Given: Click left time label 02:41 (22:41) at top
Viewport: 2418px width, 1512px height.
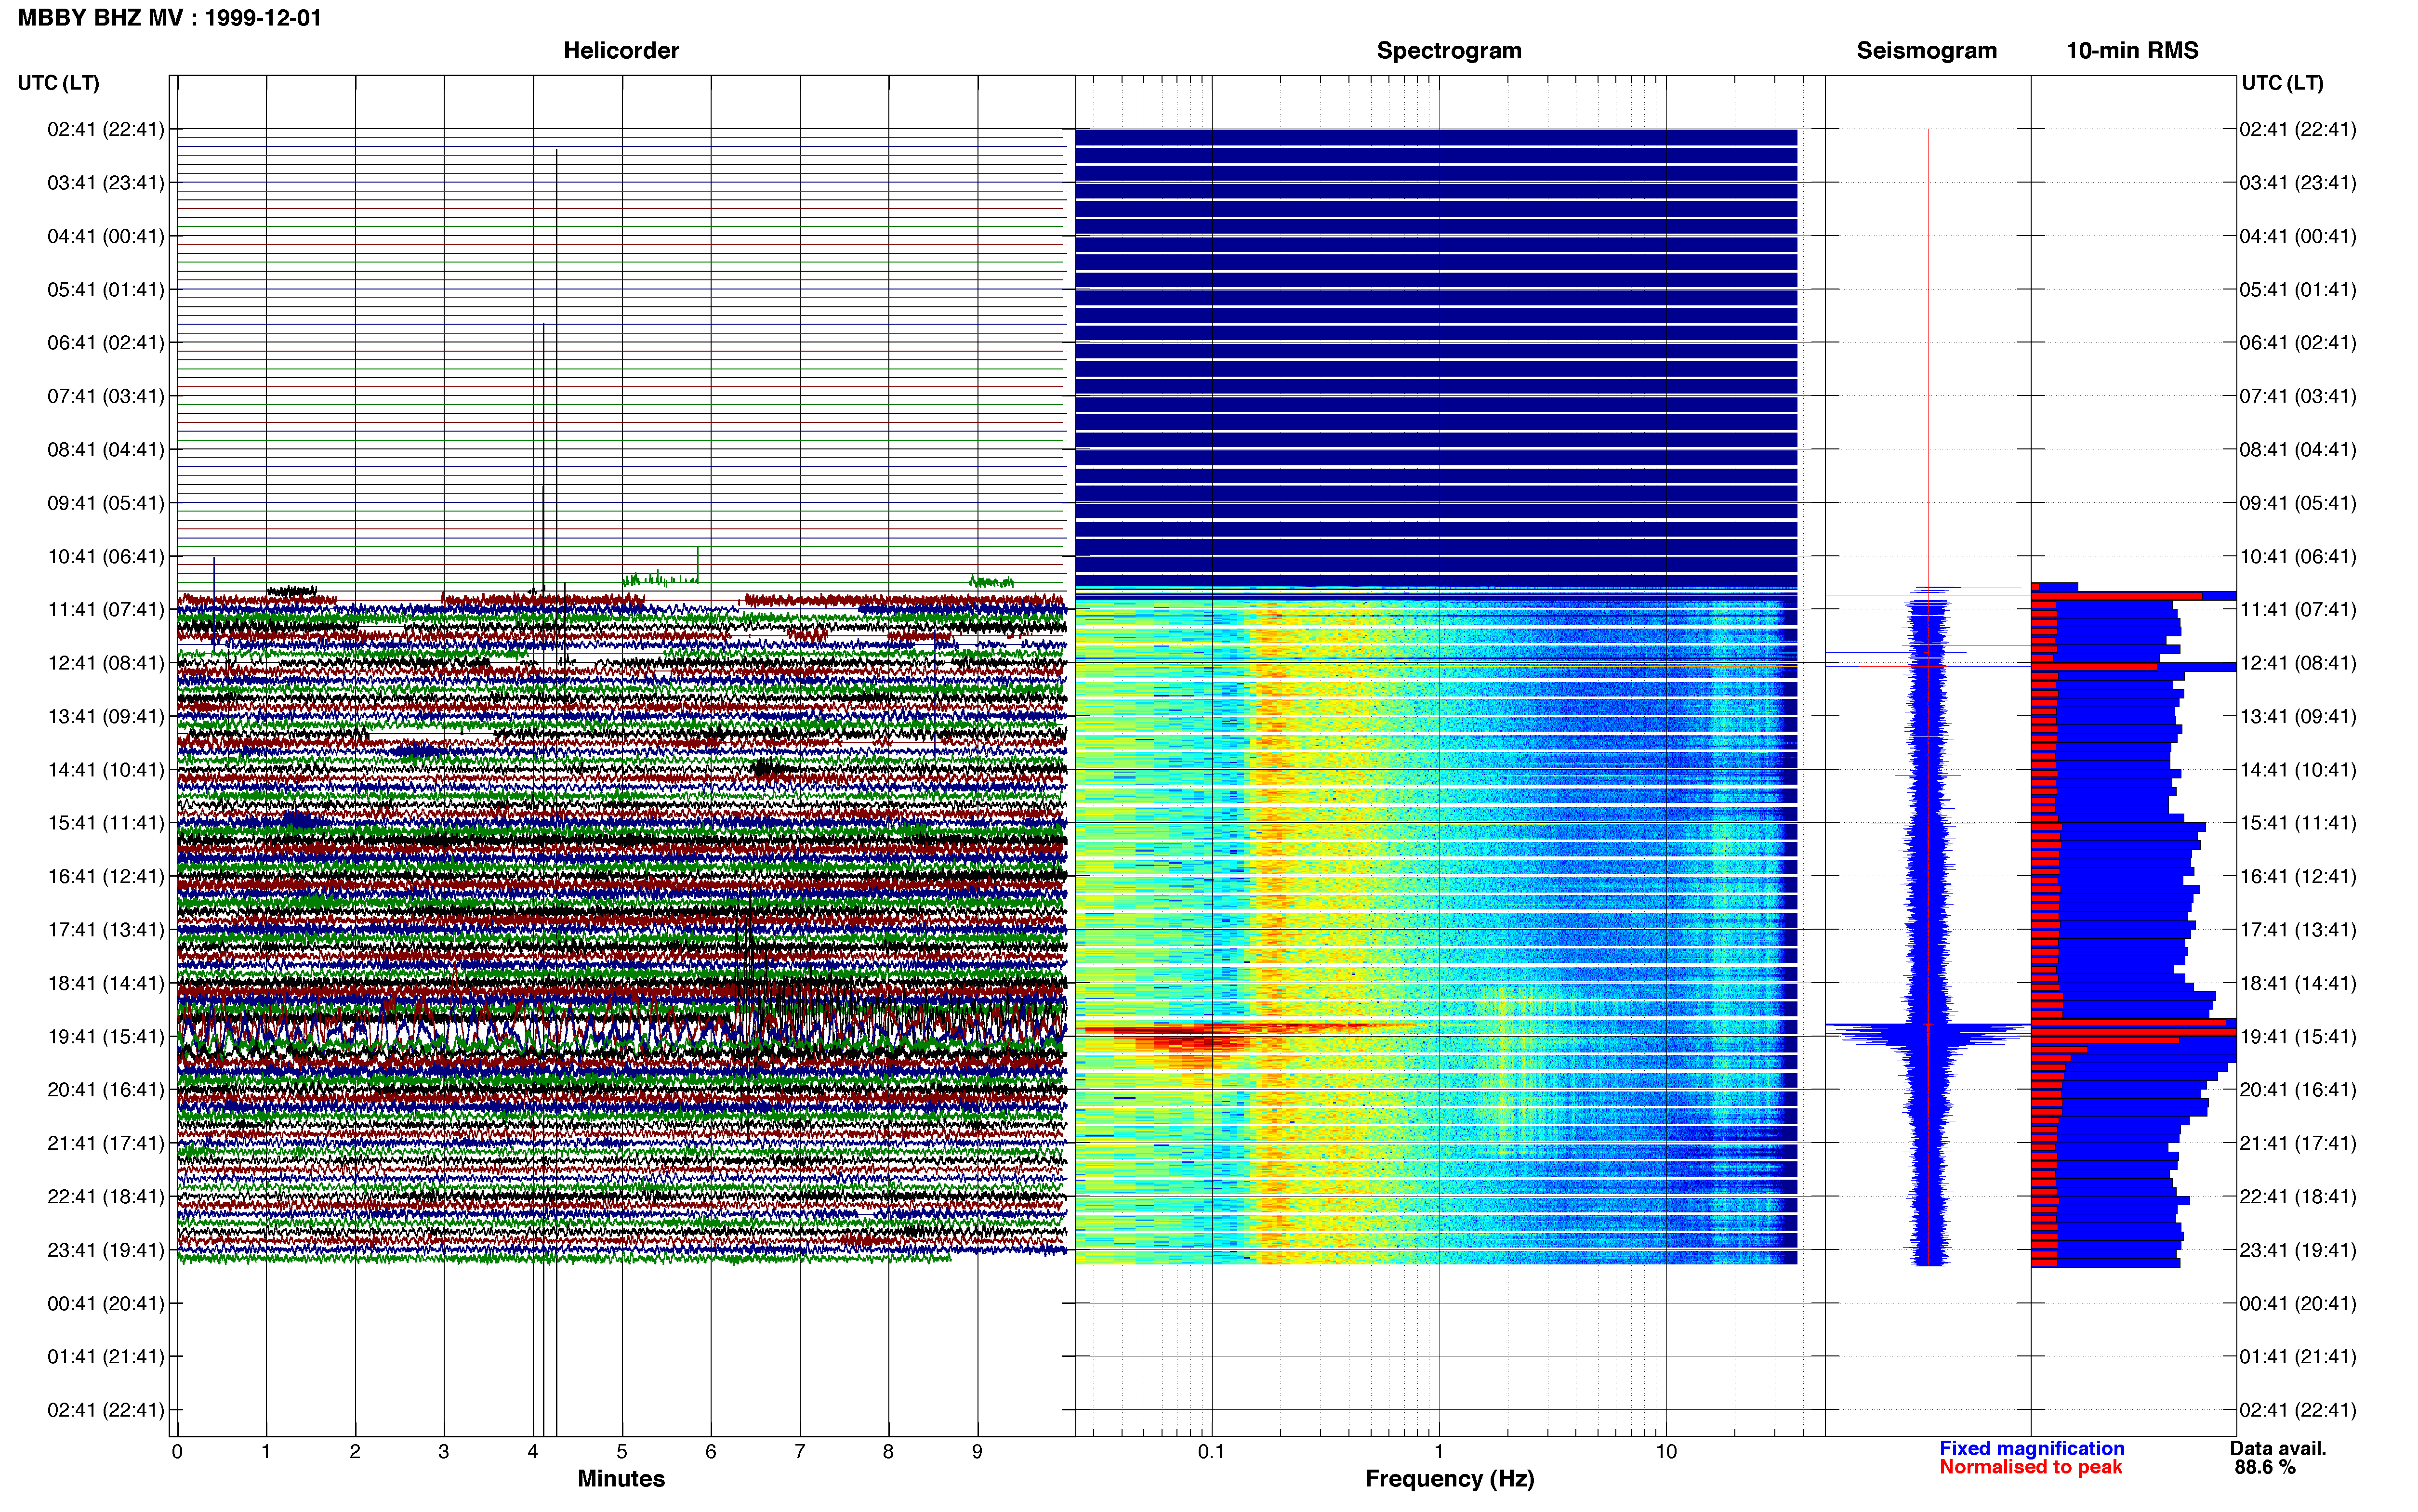Looking at the screenshot, I should click(105, 129).
